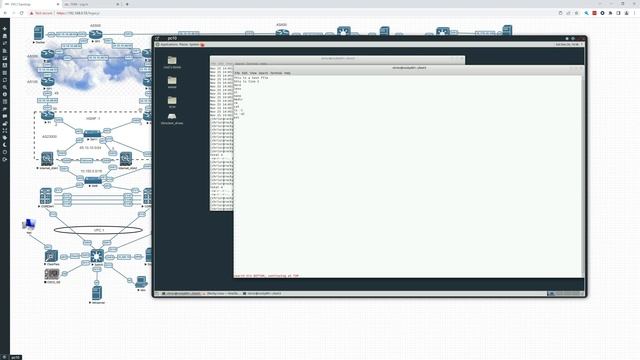The height and width of the screenshot is (360, 640).
Task: Click the vPC 1 ellipse label
Action: pyautogui.click(x=98, y=230)
